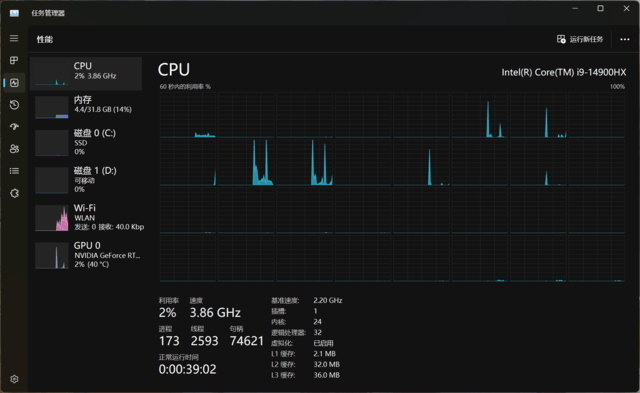Click Run new task button
Image resolution: width=640 pixels, height=393 pixels.
580,39
